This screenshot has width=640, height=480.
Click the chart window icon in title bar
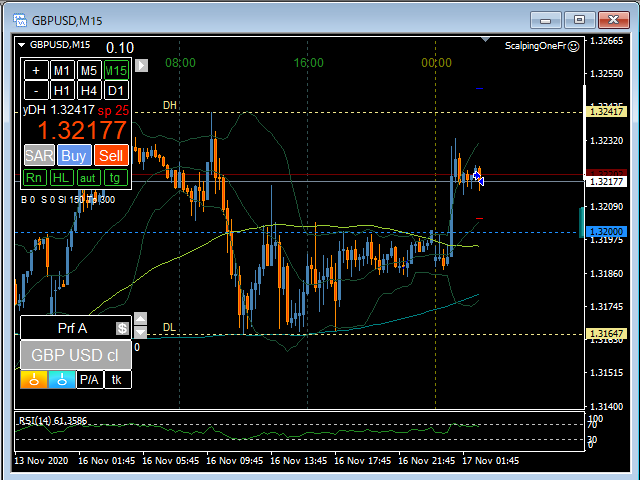20,20
